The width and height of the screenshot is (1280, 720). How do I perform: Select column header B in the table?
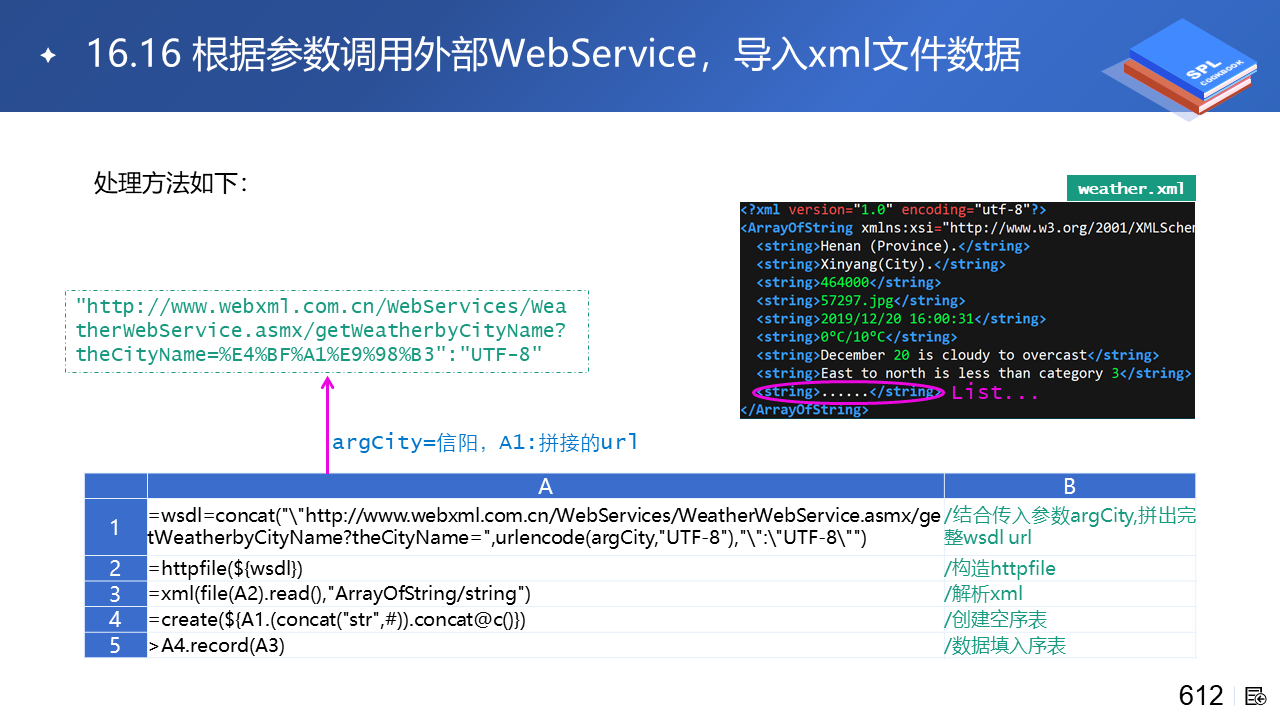click(1069, 486)
